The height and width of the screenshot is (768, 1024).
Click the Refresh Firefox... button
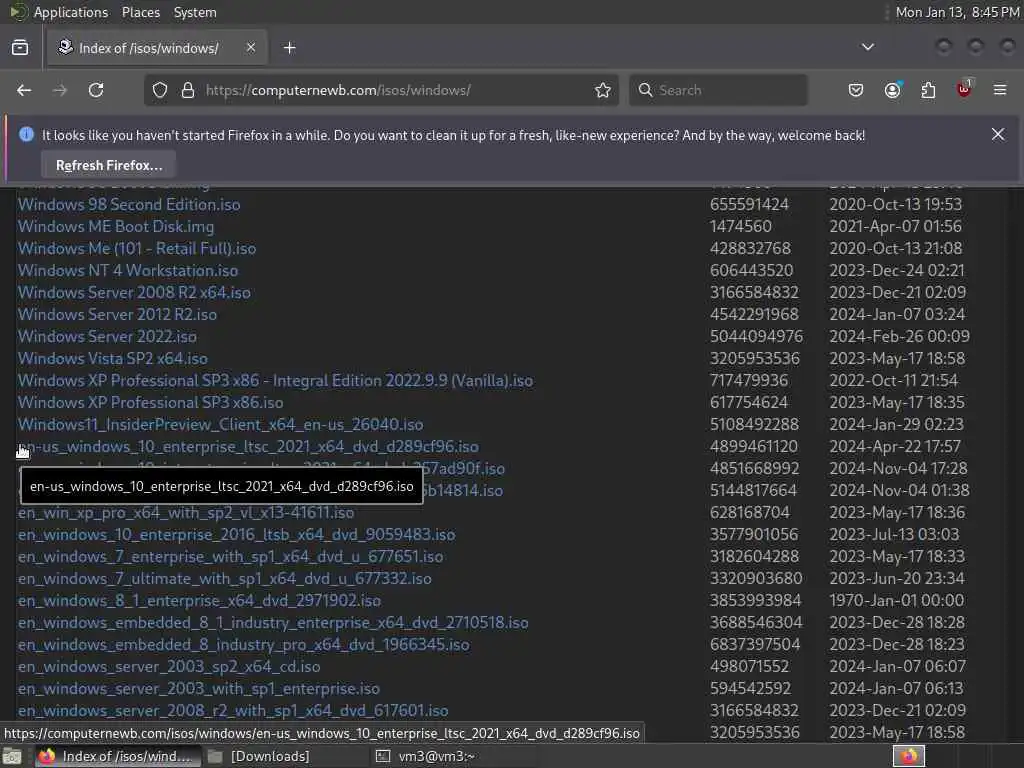[x=109, y=165]
